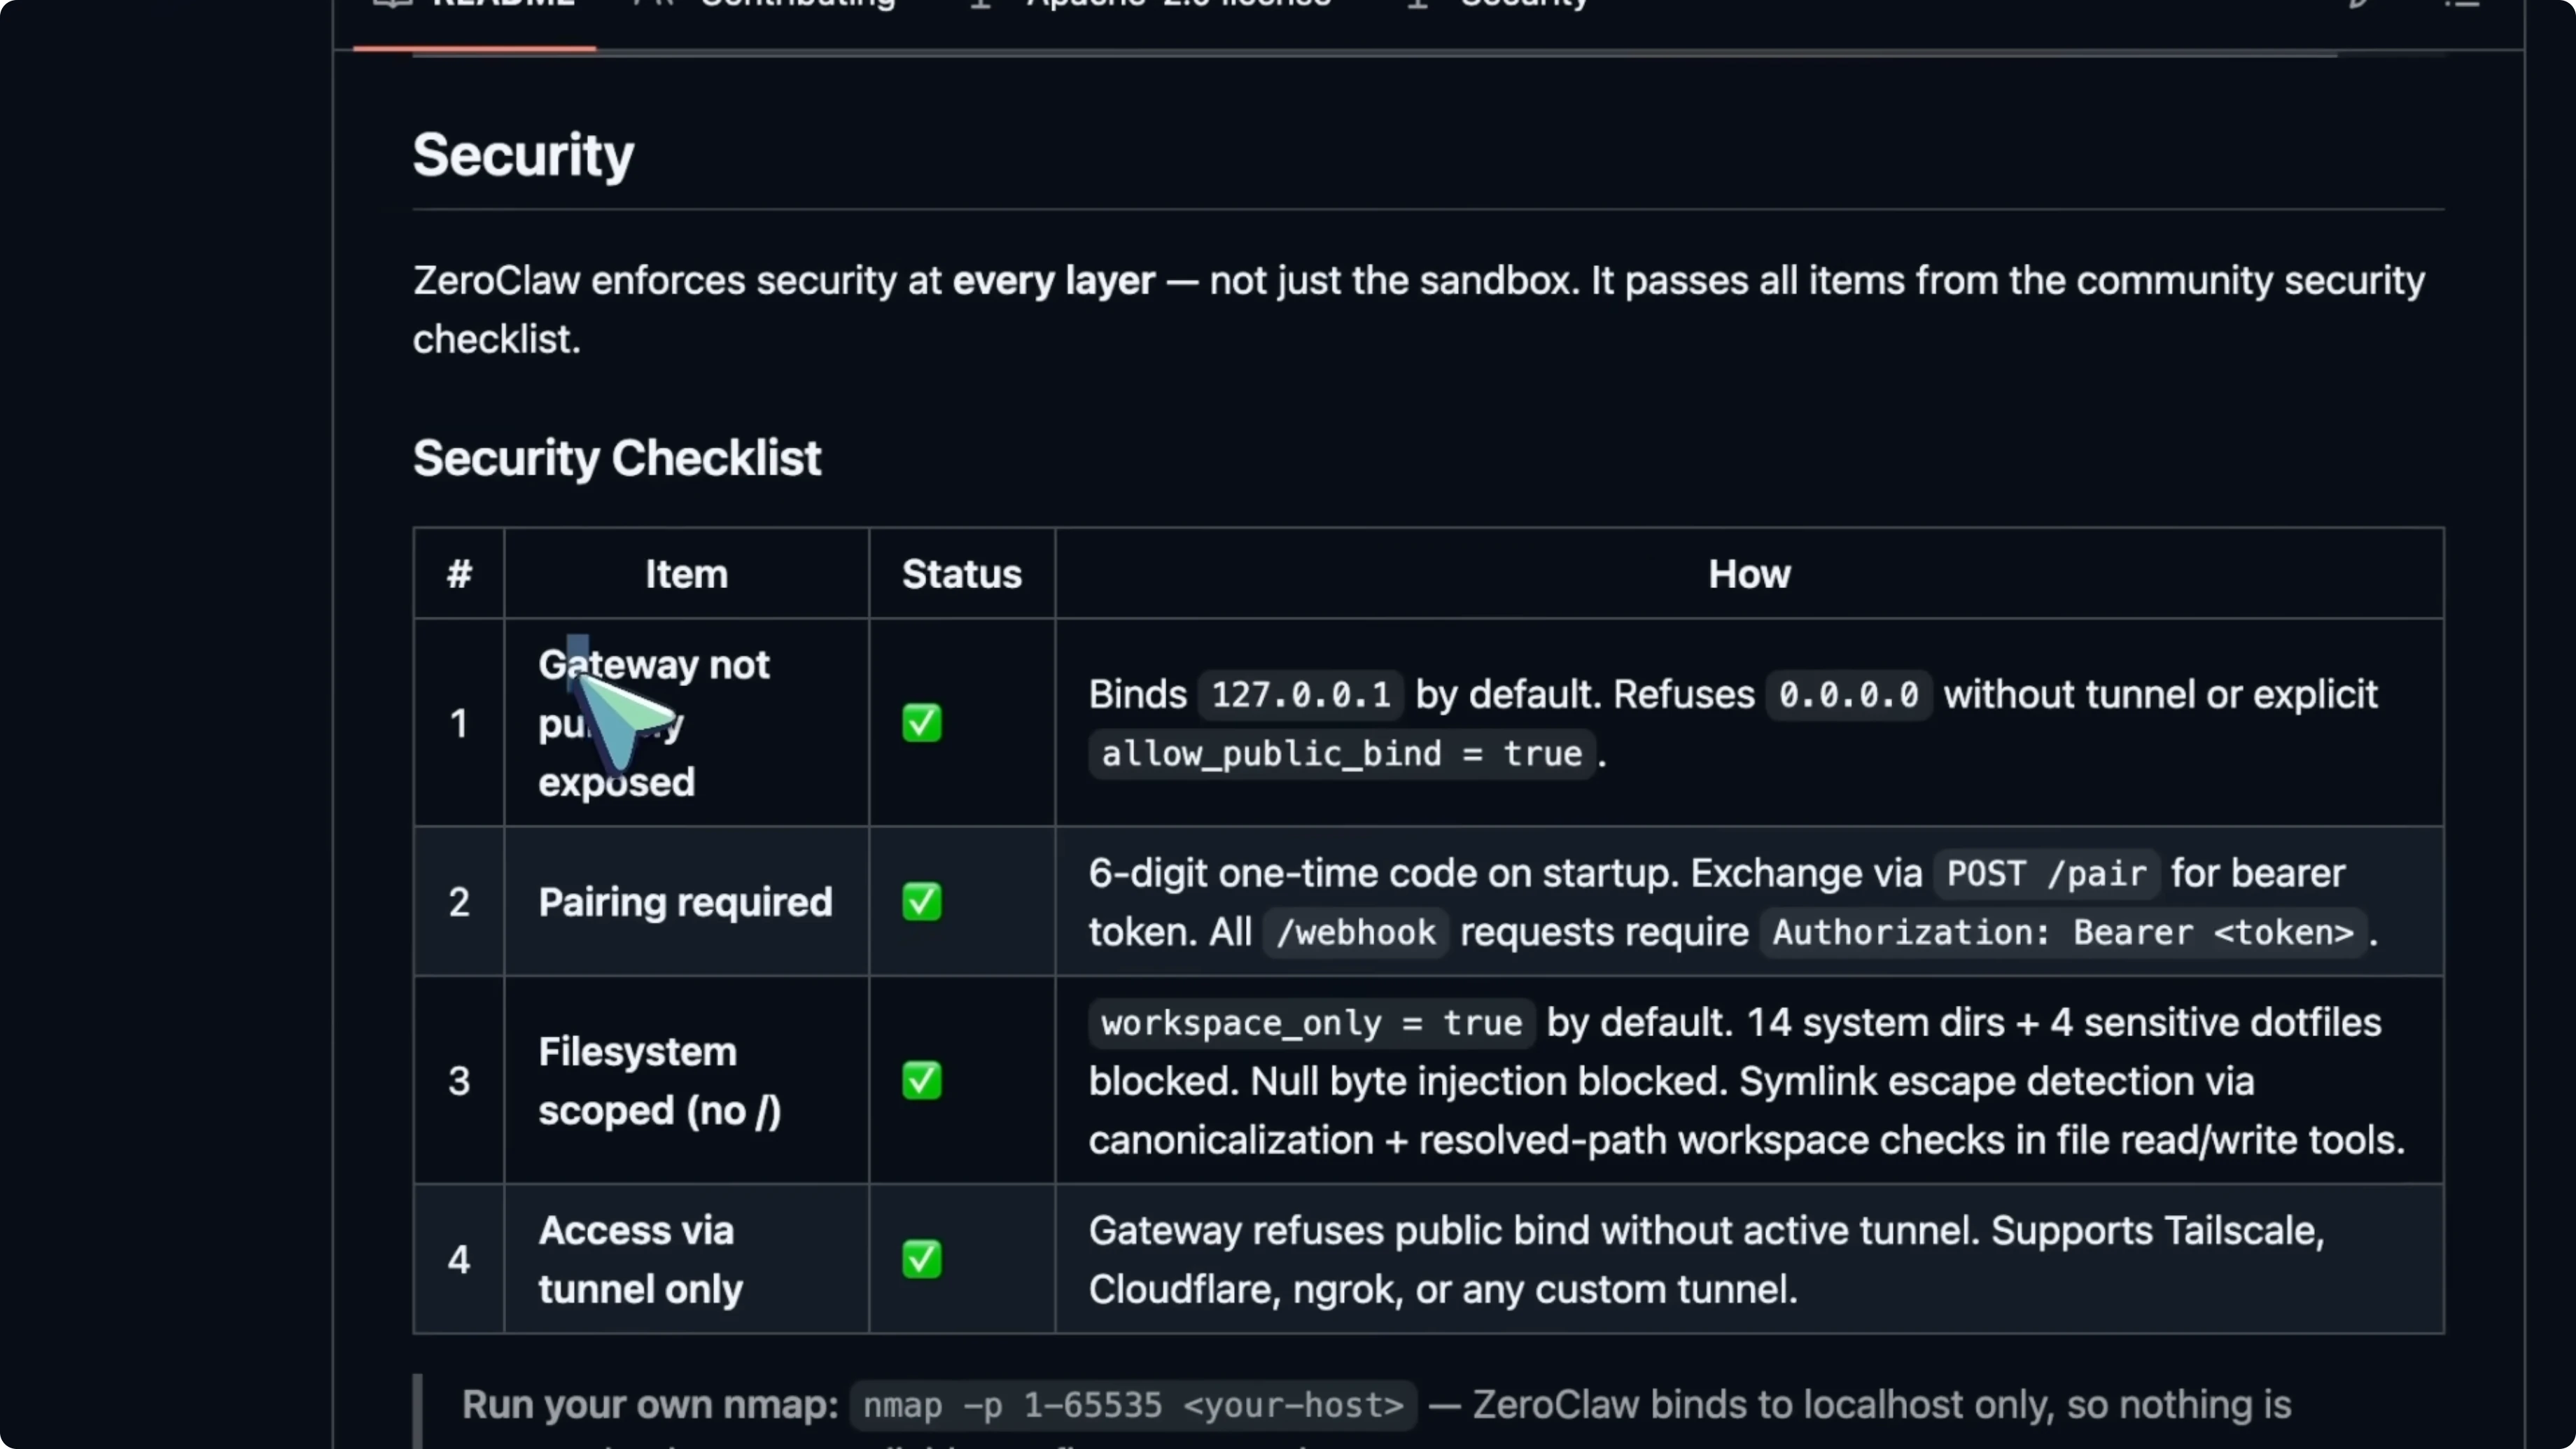Click the Pairing required status checkmark
Screen dimensions: 2576x1449
point(921,902)
